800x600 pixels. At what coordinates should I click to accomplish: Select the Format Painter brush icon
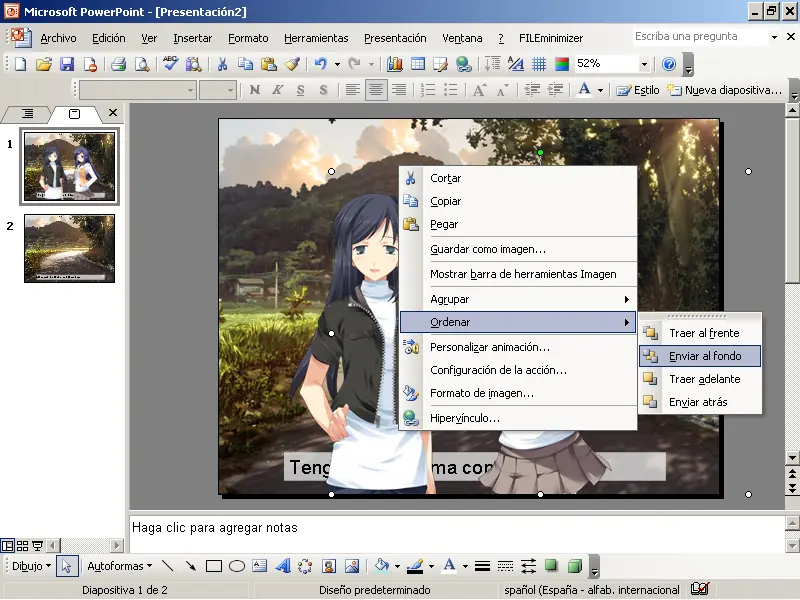point(291,64)
